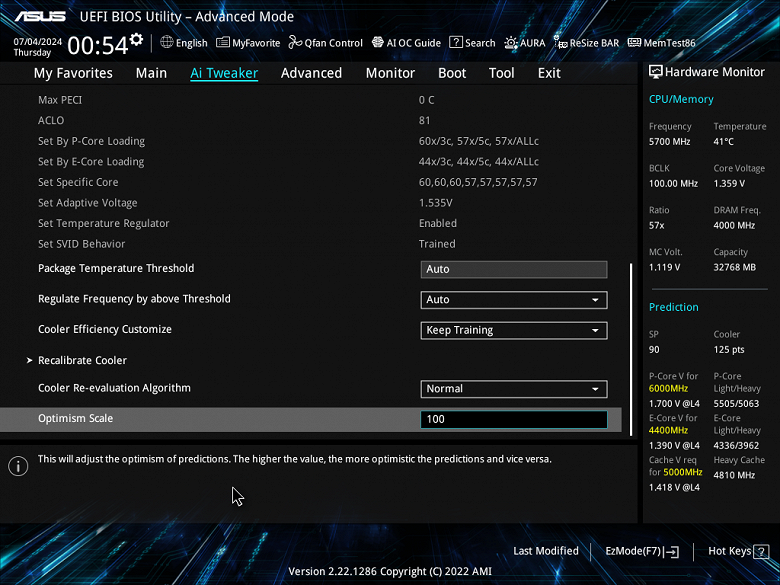Open the Advanced tab
780x585 pixels.
(311, 73)
